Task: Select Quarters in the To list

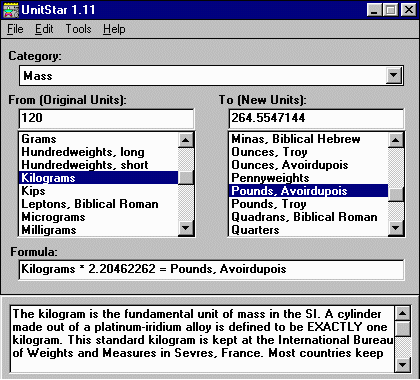Action: pyautogui.click(x=309, y=230)
